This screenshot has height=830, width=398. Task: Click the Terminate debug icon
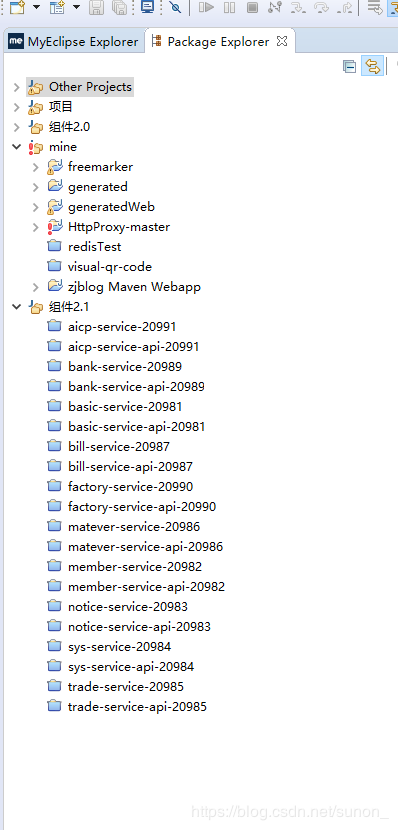[x=252, y=7]
